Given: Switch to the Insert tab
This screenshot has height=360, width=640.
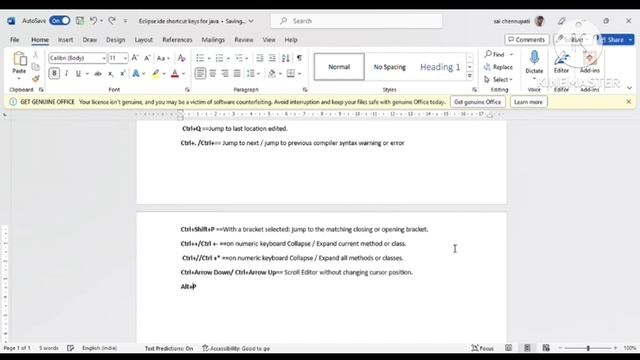Looking at the screenshot, I should (65, 40).
